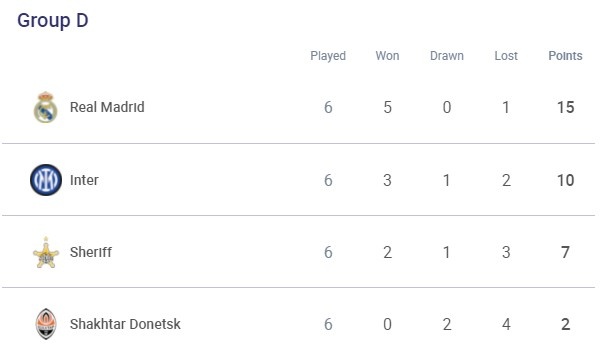The width and height of the screenshot is (602, 364).
Task: Select the Played column header
Action: click(x=328, y=56)
